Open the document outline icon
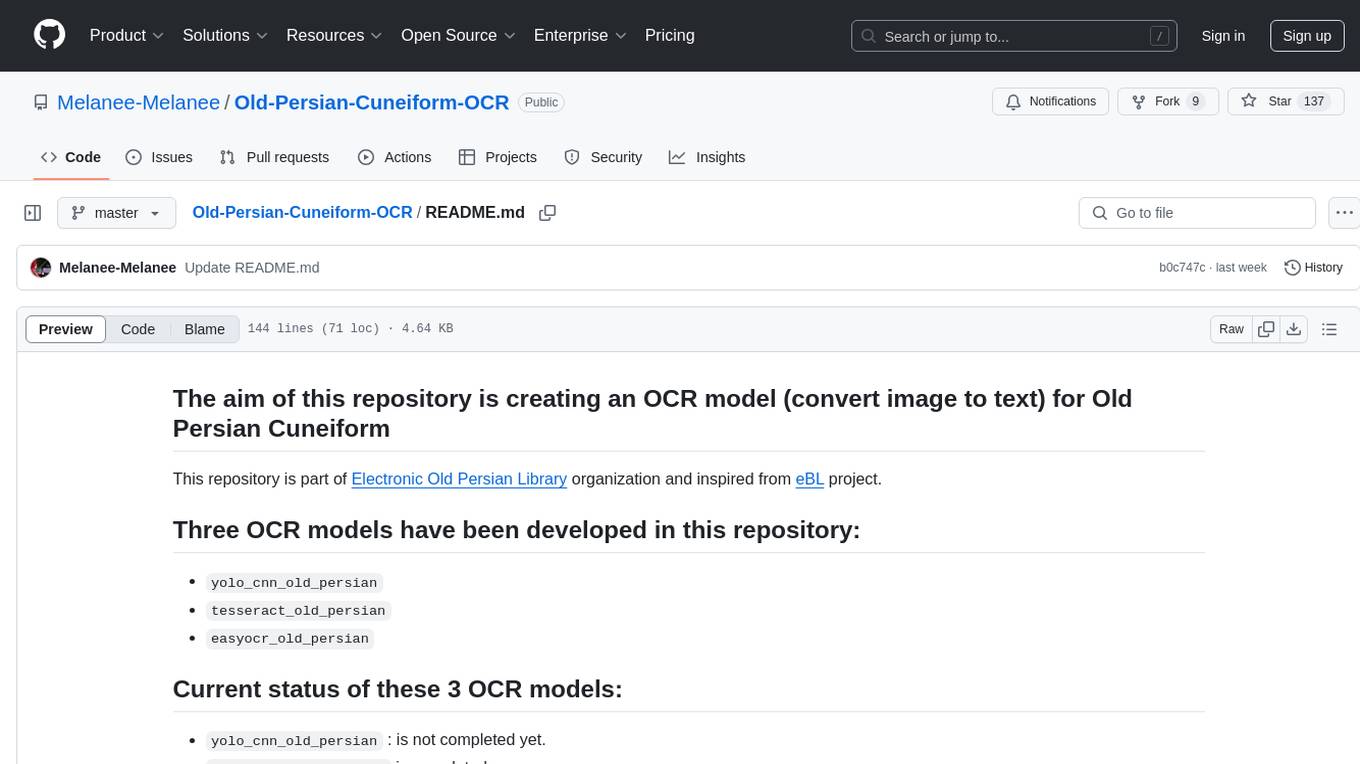The width and height of the screenshot is (1360, 764). (1330, 329)
